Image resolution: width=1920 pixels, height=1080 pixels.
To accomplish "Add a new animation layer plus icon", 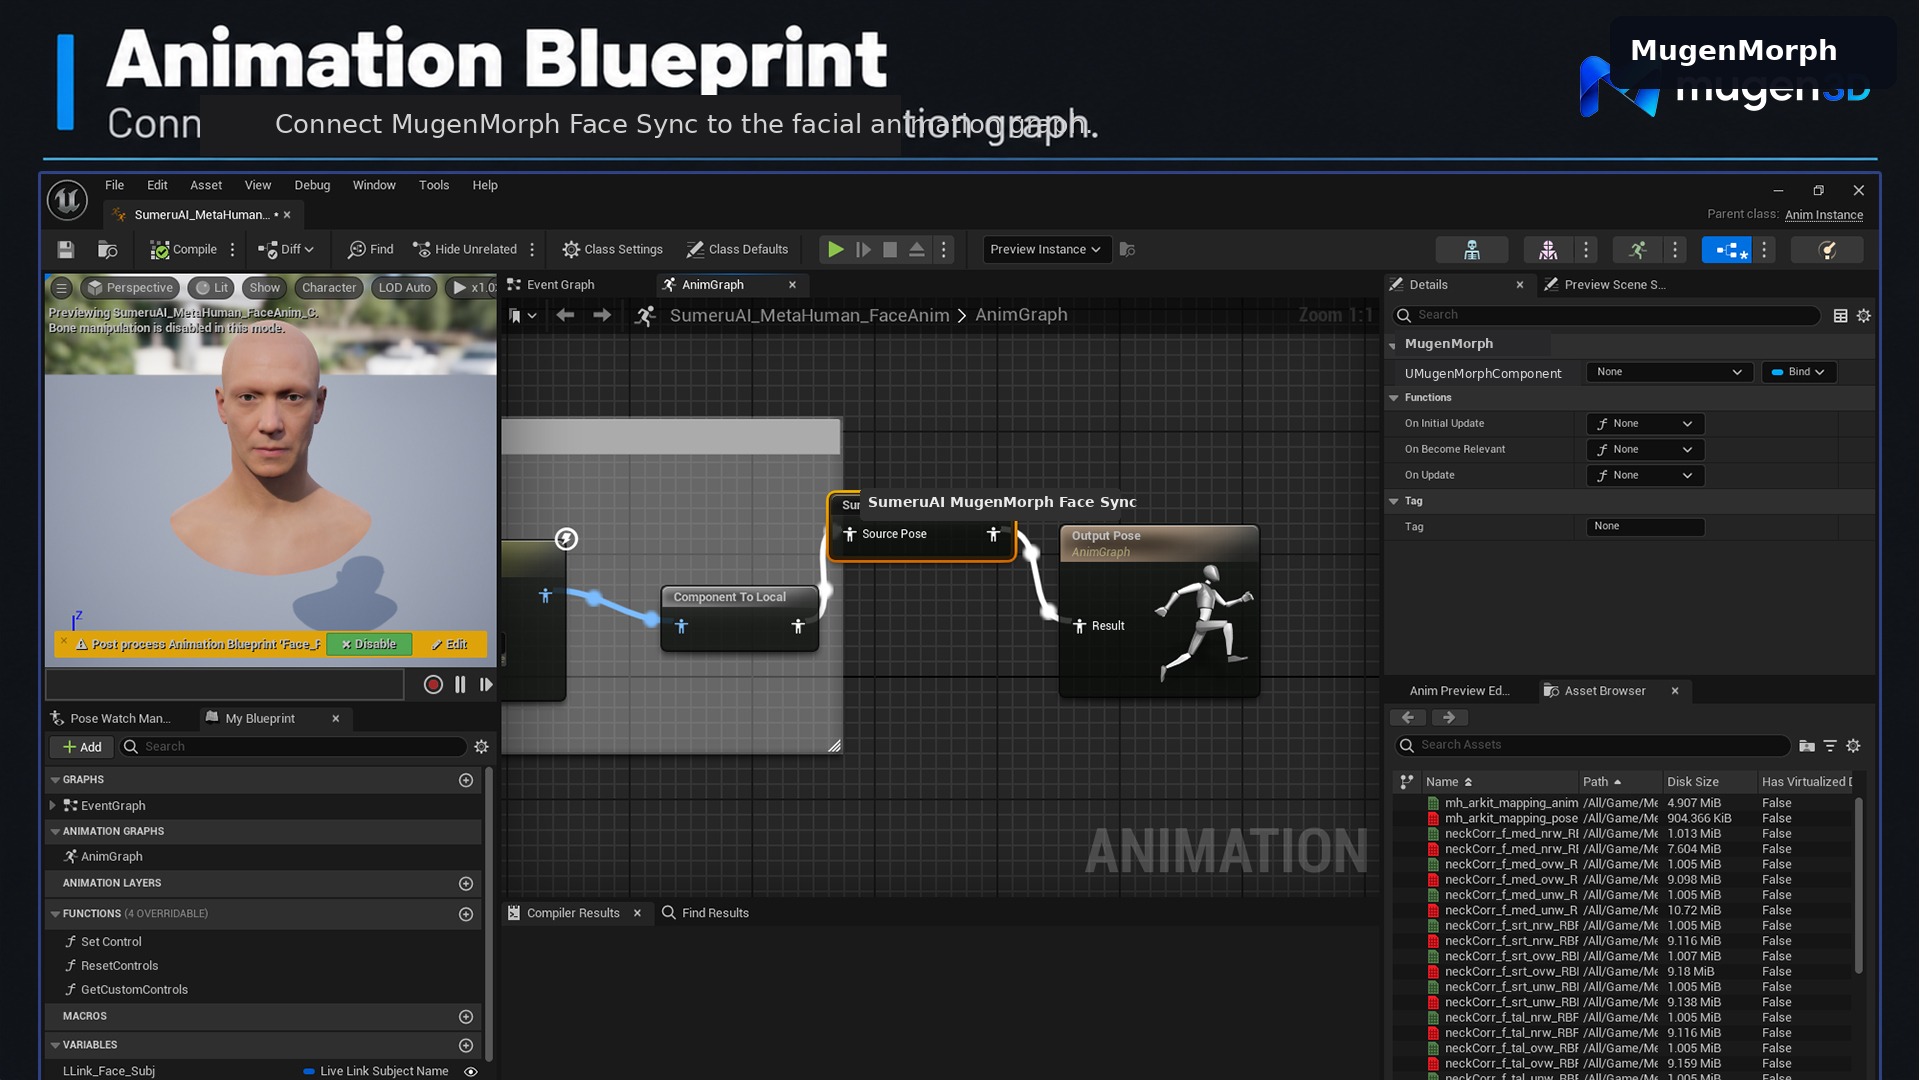I will tap(466, 884).
